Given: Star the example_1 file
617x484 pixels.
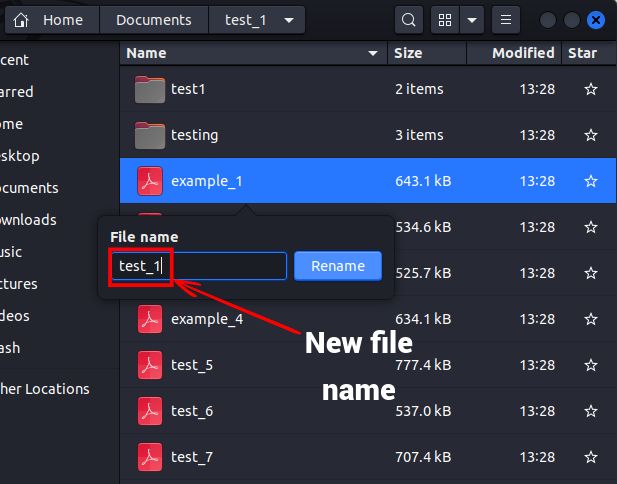Looking at the screenshot, I should tap(591, 181).
